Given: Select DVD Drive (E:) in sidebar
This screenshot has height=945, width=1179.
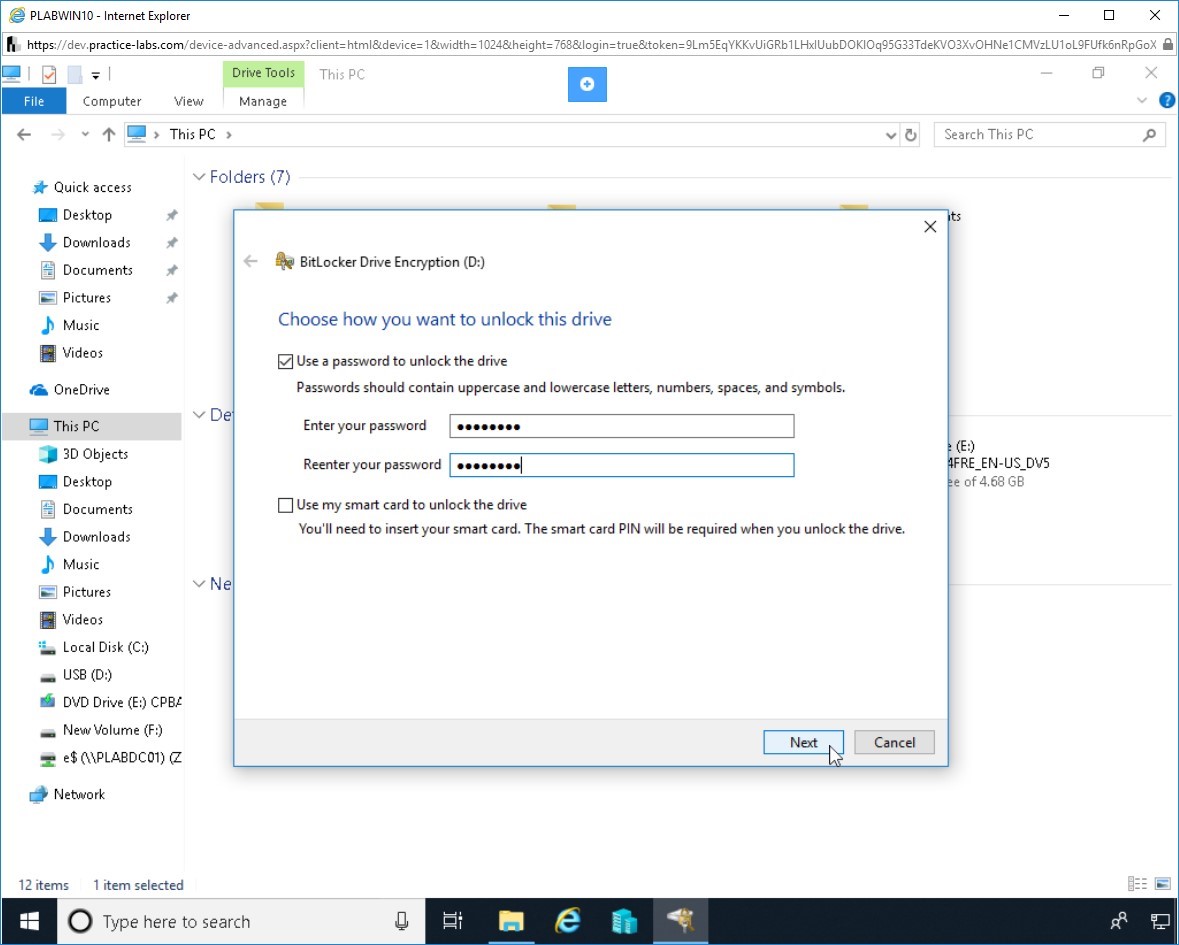Looking at the screenshot, I should (121, 702).
